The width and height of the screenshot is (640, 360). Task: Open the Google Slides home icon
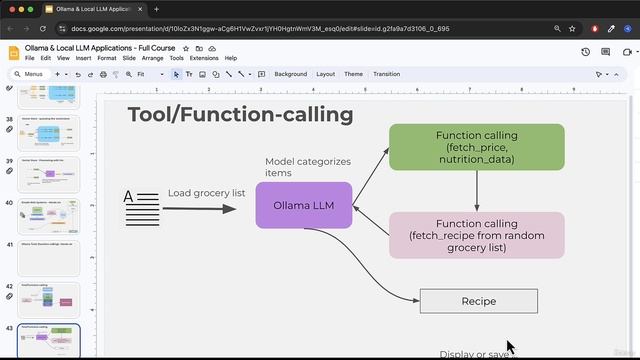pos(13,53)
